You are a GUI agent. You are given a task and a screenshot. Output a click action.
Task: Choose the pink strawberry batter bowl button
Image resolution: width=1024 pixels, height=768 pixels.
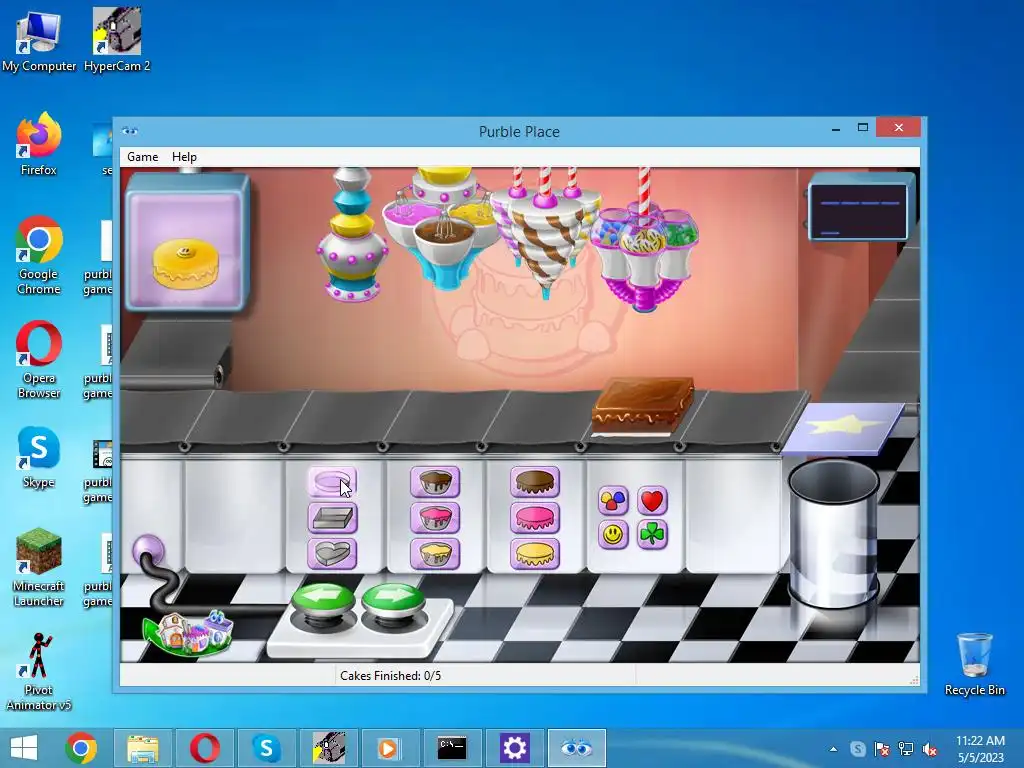(x=435, y=518)
